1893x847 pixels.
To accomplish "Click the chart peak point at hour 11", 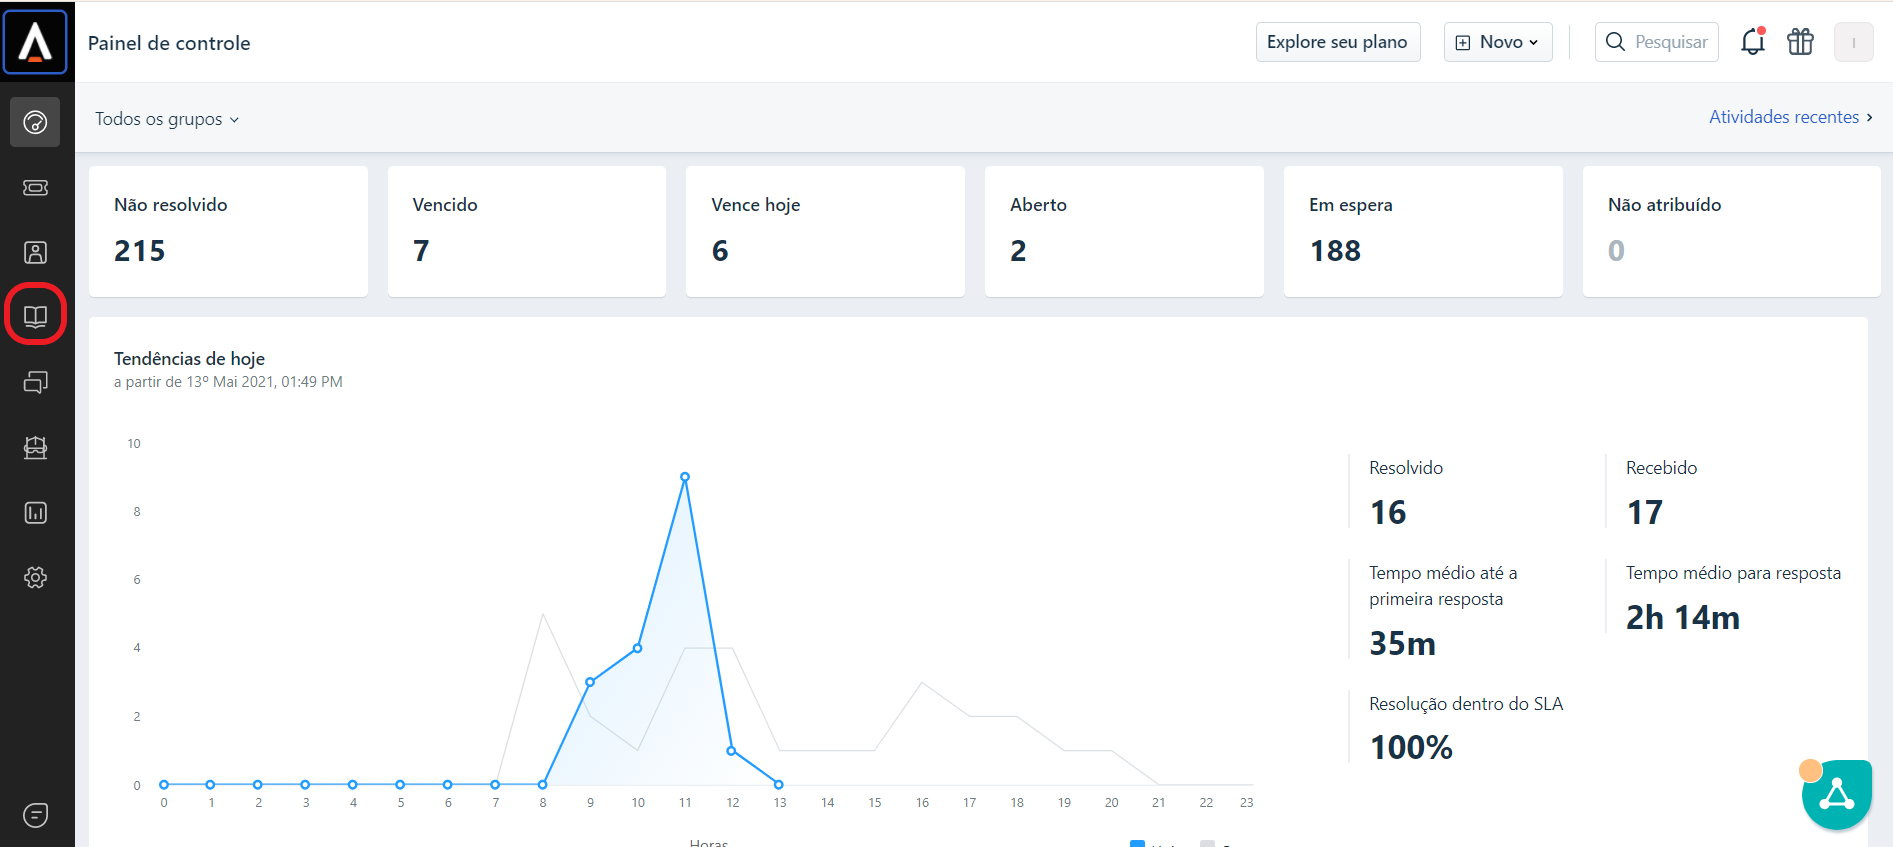I will coord(685,477).
